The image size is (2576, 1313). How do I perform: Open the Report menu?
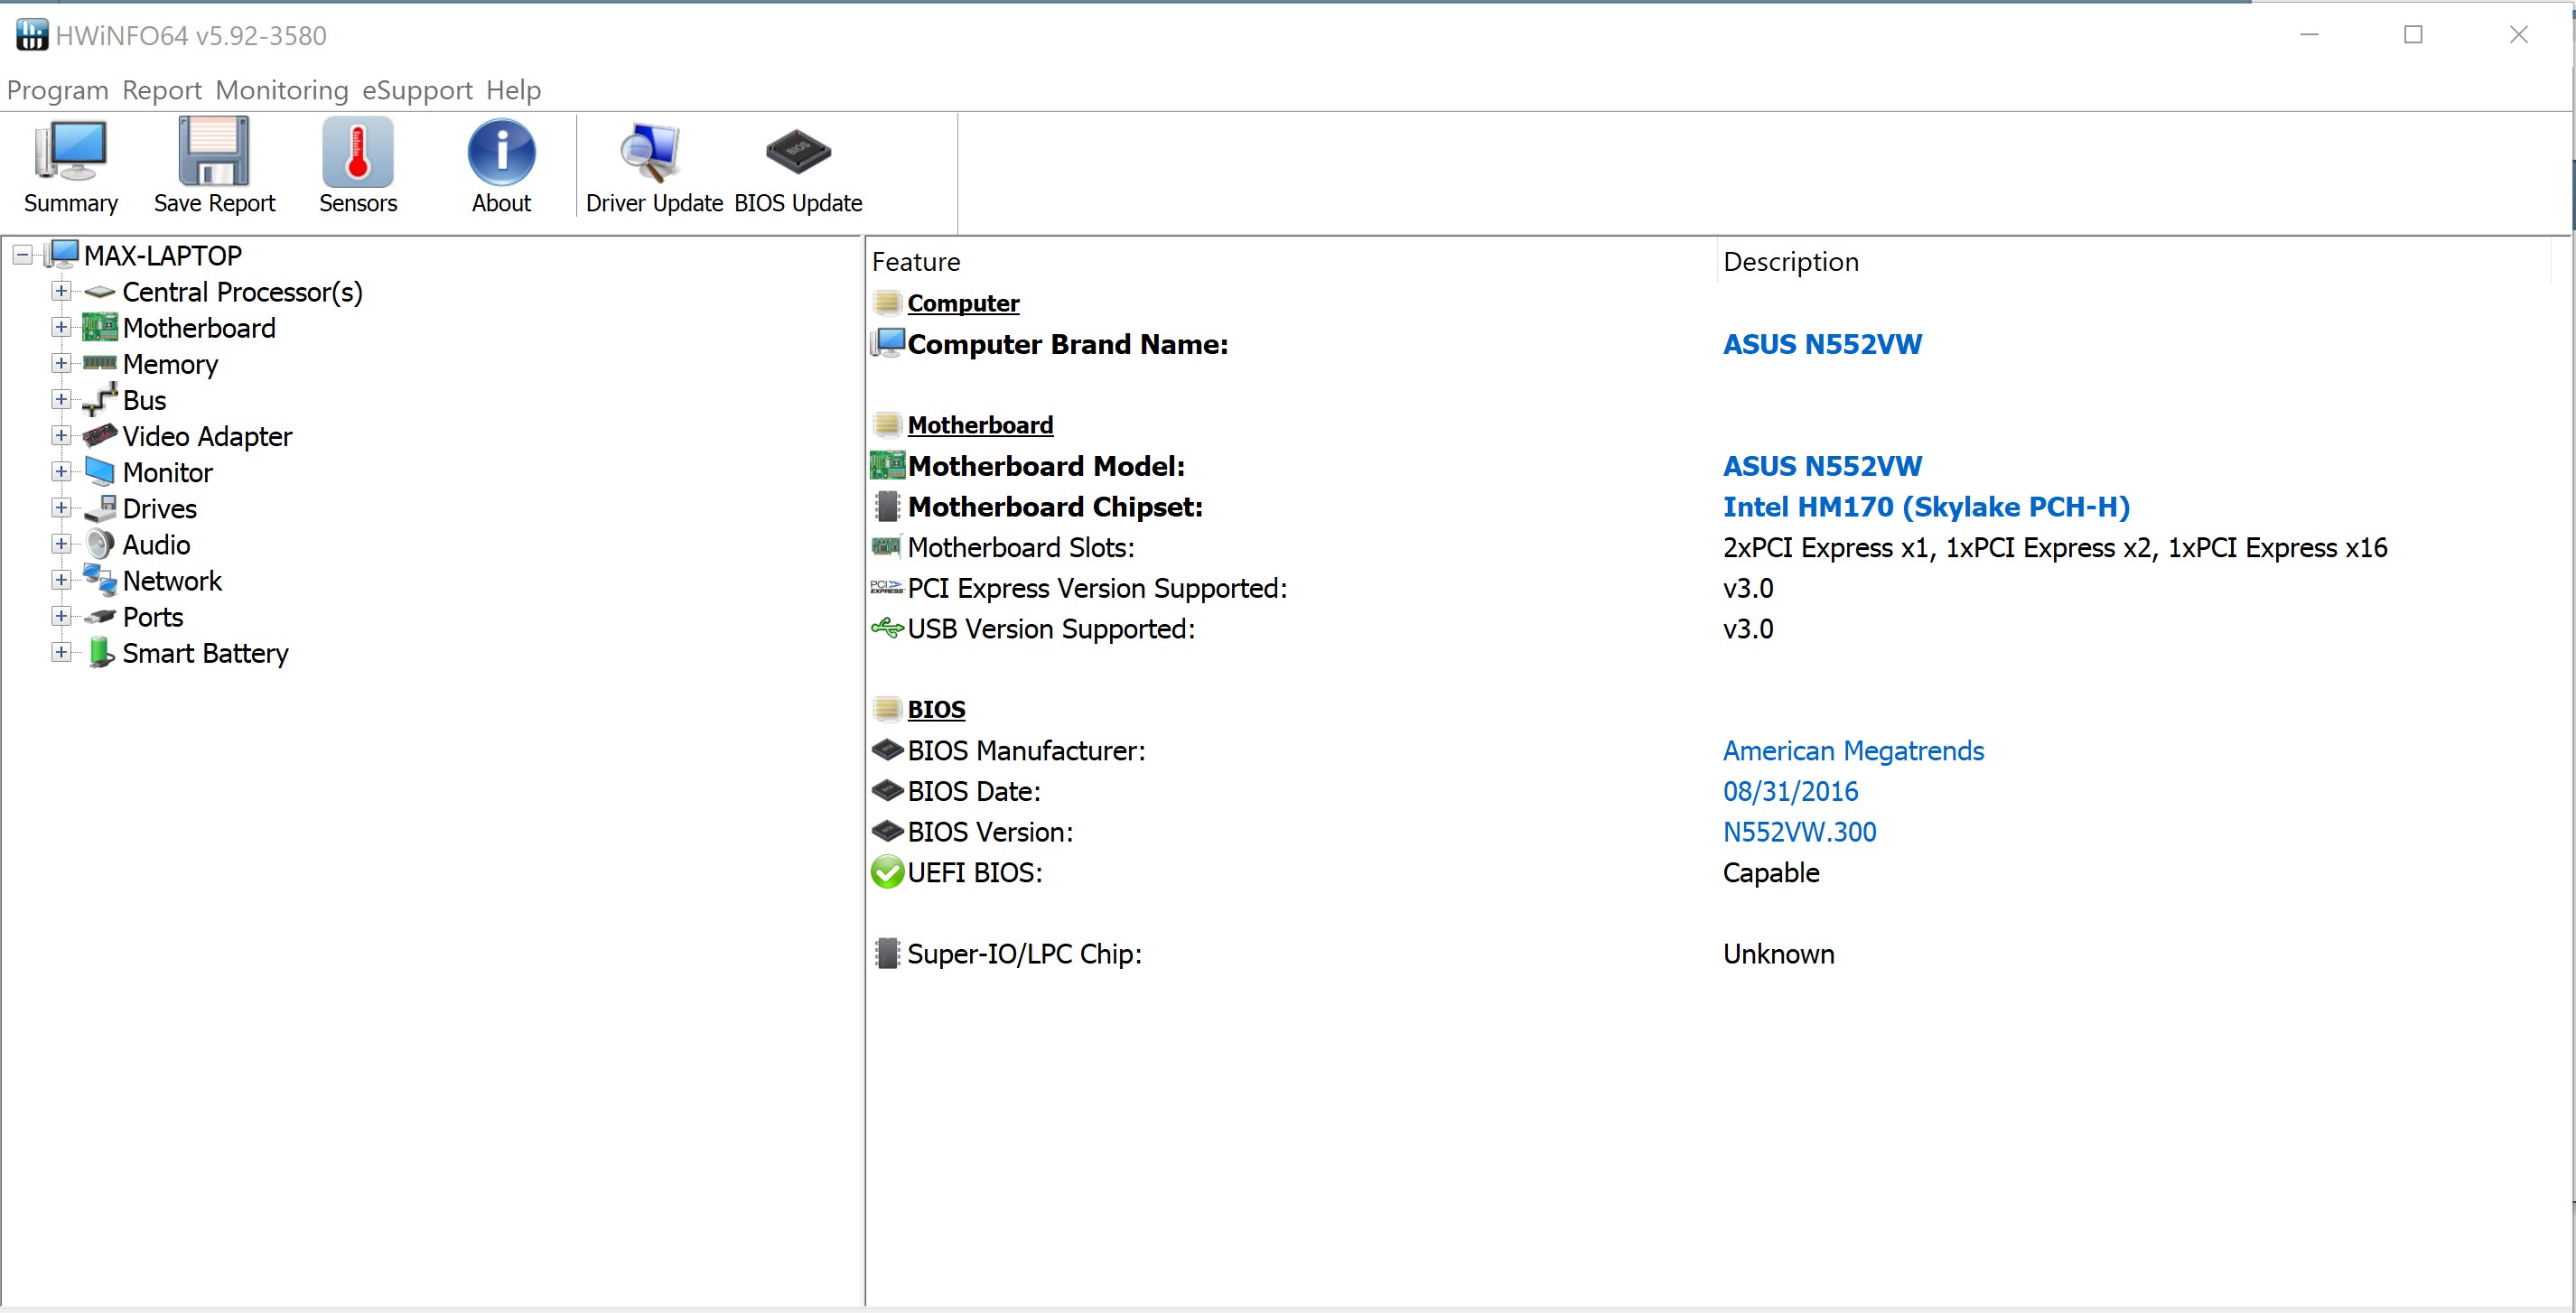[161, 90]
